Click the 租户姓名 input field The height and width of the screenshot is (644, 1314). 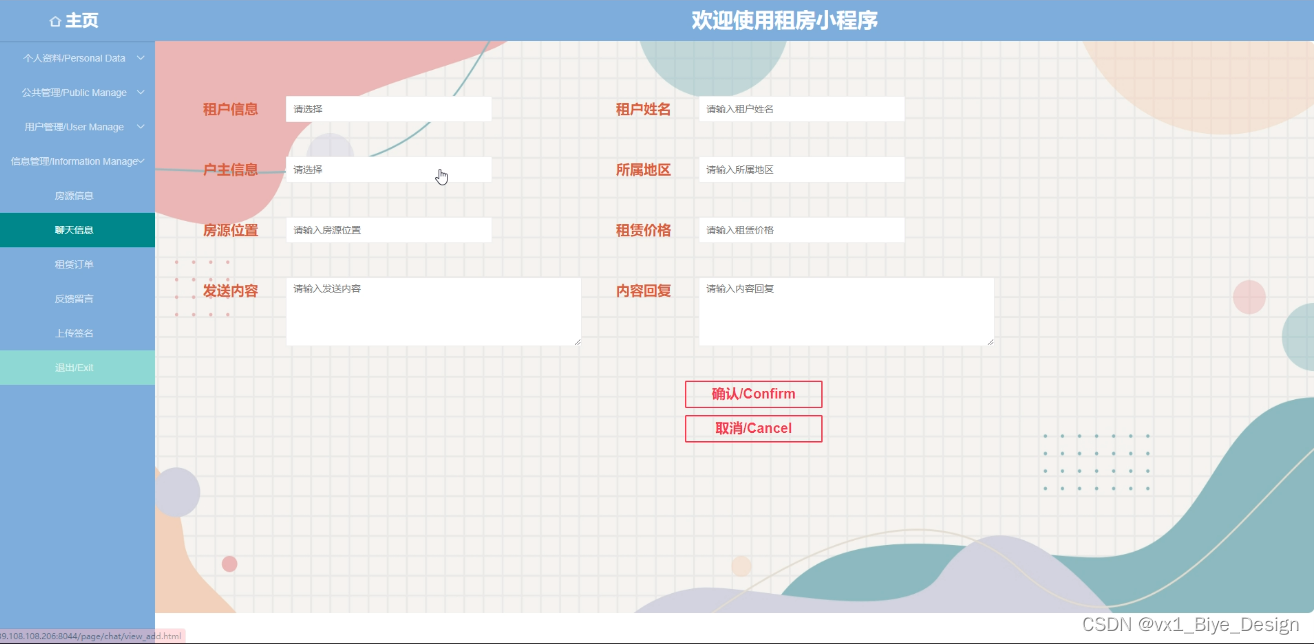[x=800, y=108]
